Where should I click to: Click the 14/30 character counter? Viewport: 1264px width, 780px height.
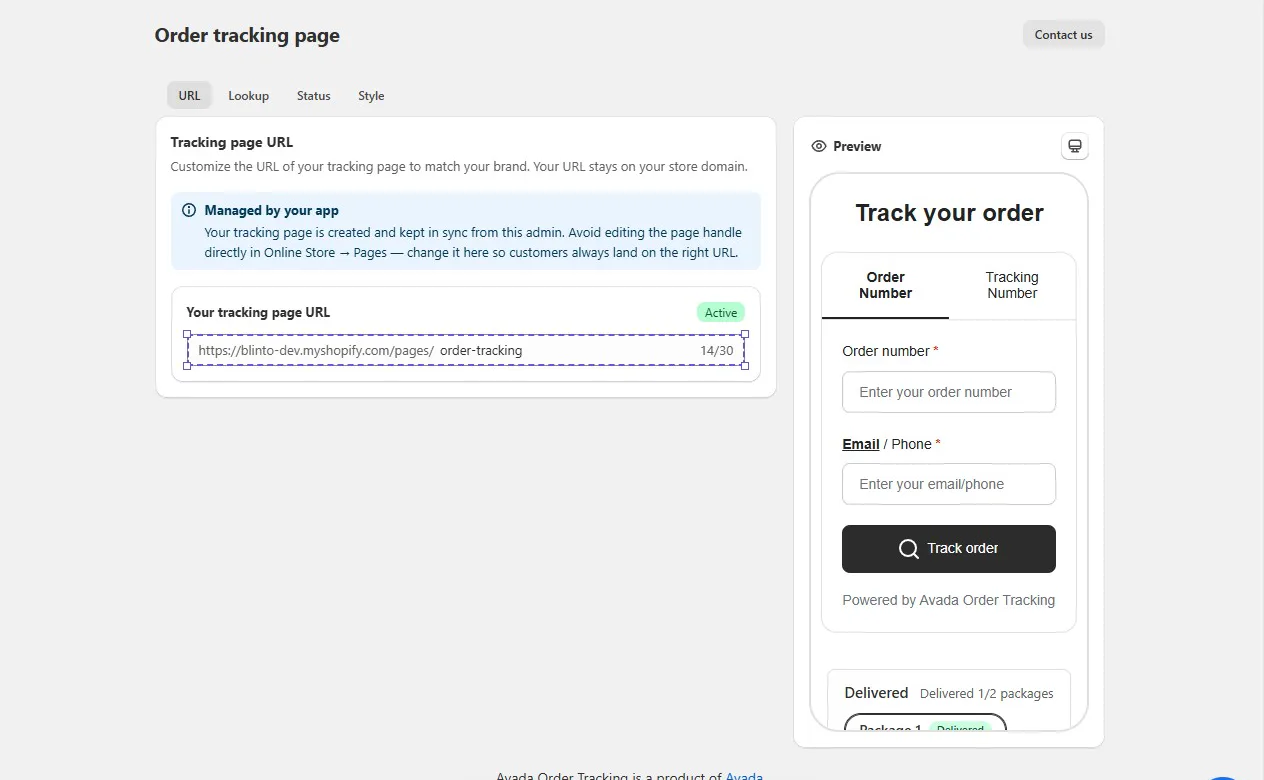[x=716, y=351]
